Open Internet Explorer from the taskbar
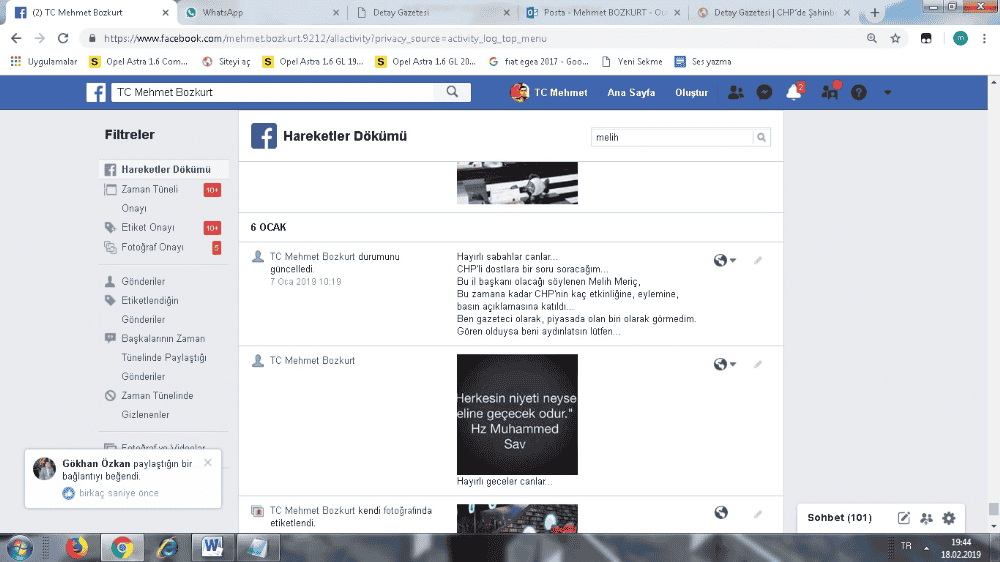 (167, 548)
